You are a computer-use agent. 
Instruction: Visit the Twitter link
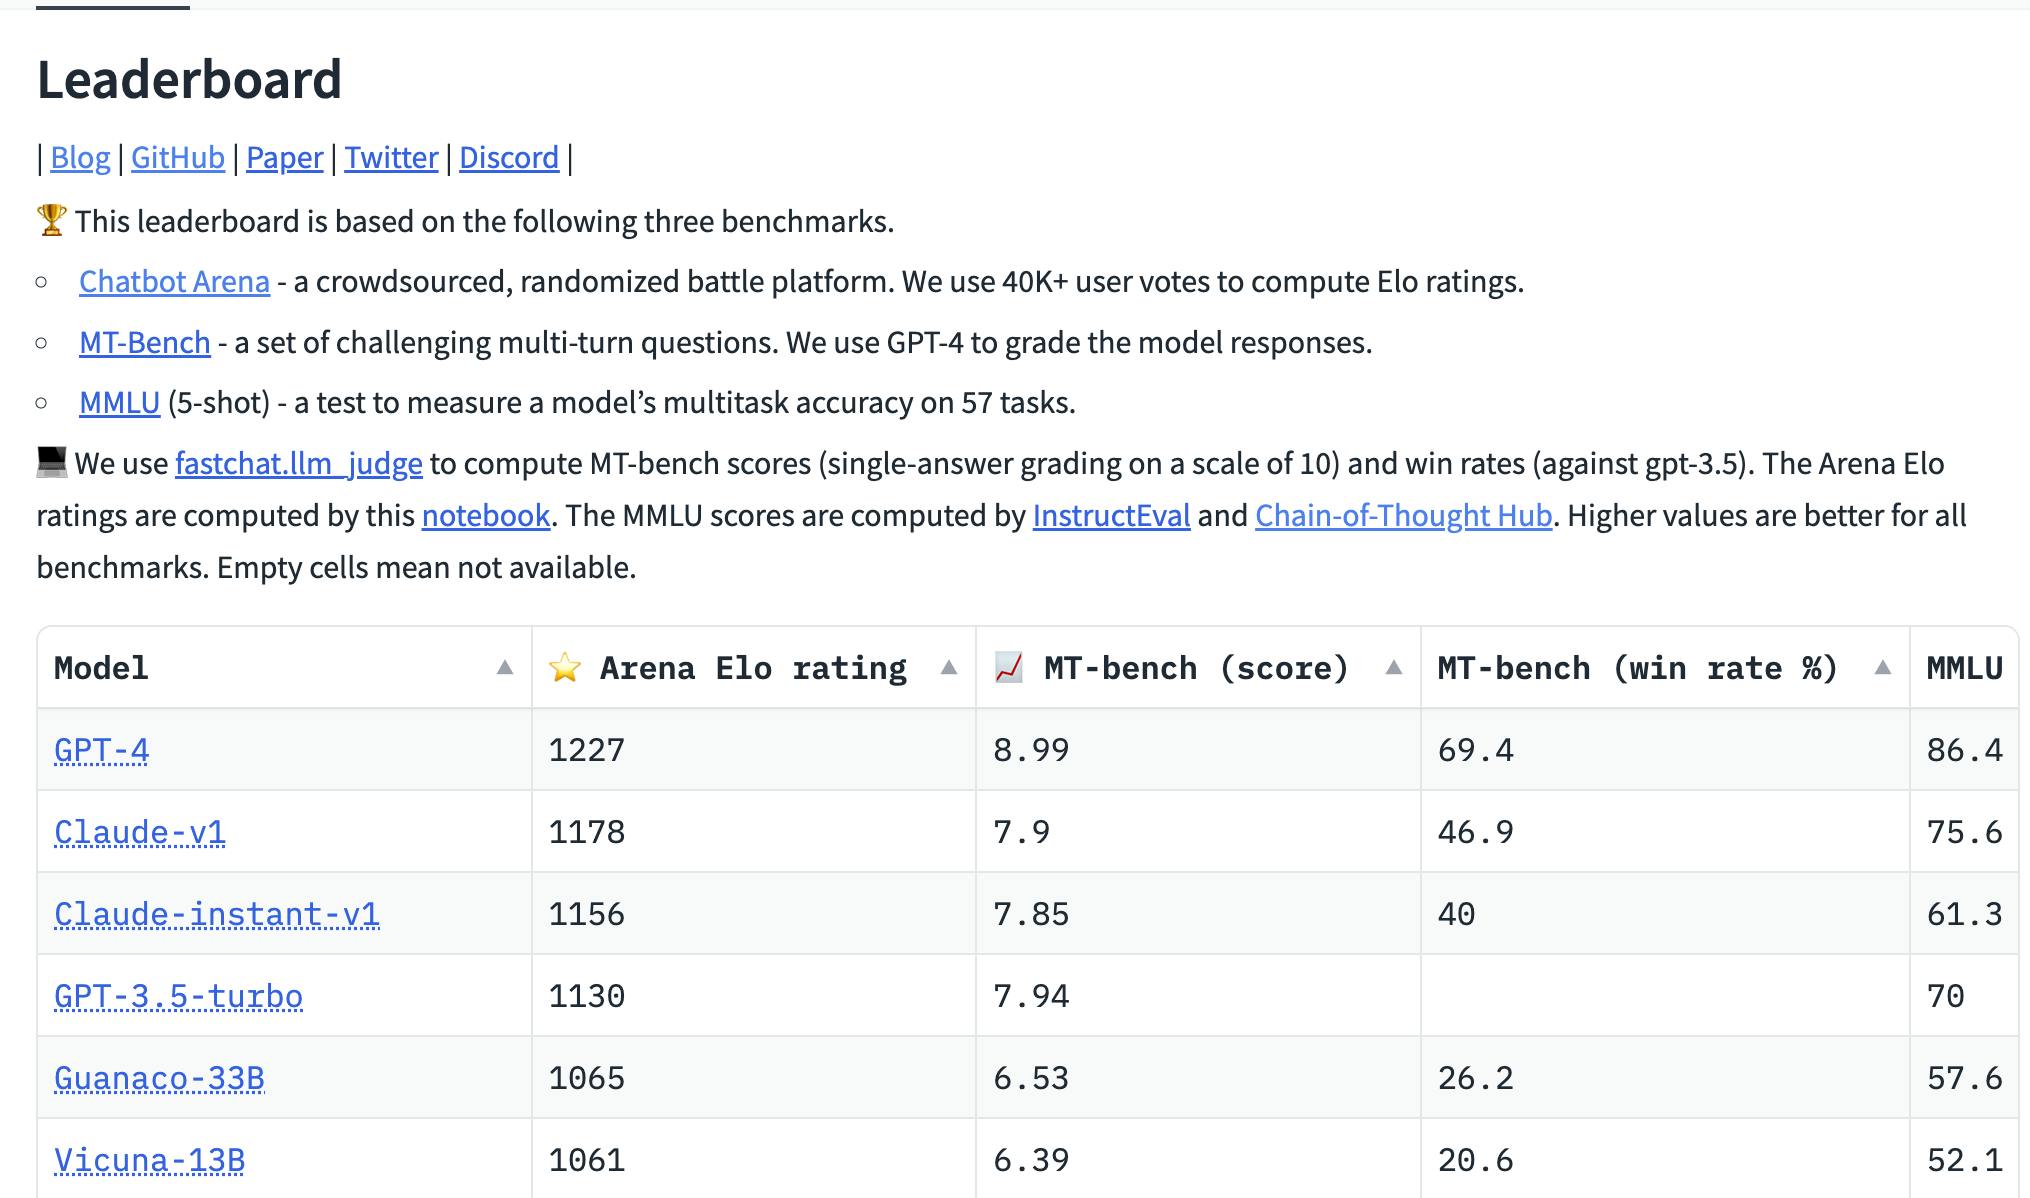(x=391, y=158)
